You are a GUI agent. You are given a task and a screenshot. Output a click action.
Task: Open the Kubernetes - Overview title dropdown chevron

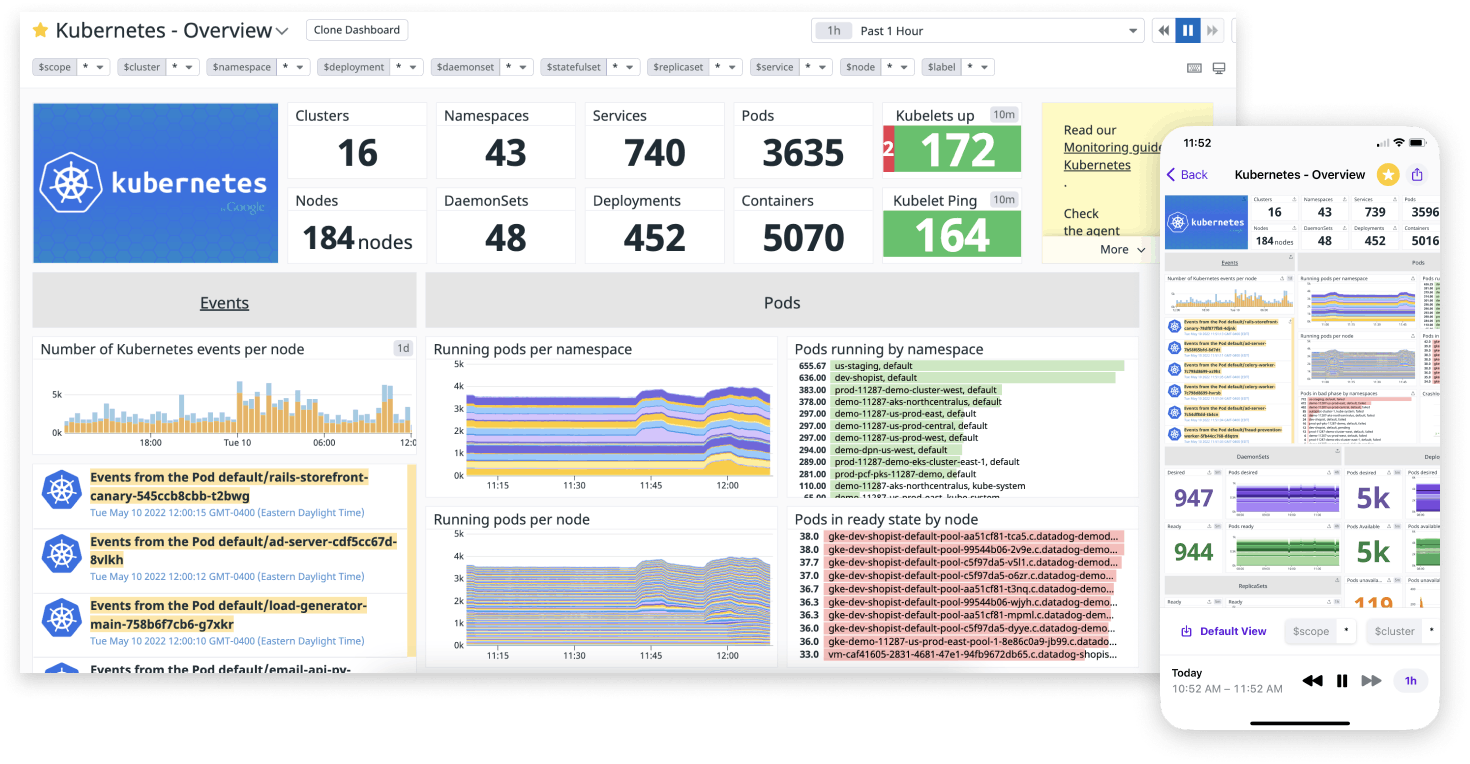point(283,30)
